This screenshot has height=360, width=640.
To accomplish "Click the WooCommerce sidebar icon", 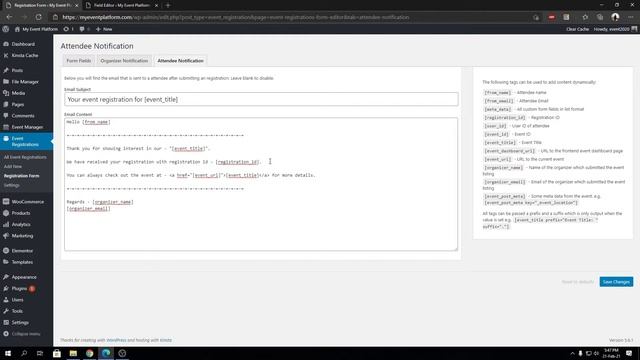I will 6,202.
